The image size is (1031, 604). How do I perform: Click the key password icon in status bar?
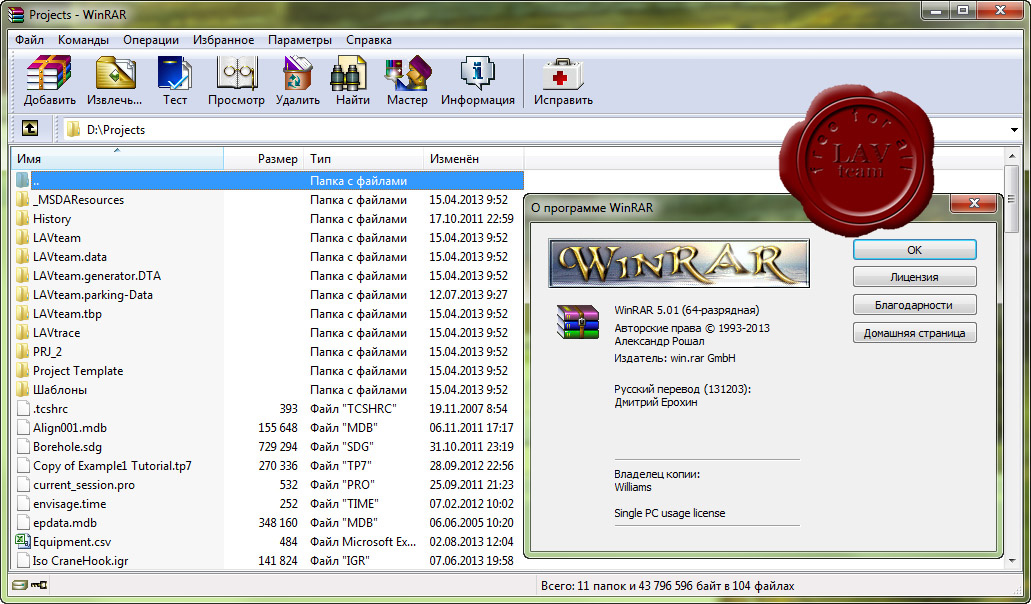tap(39, 585)
